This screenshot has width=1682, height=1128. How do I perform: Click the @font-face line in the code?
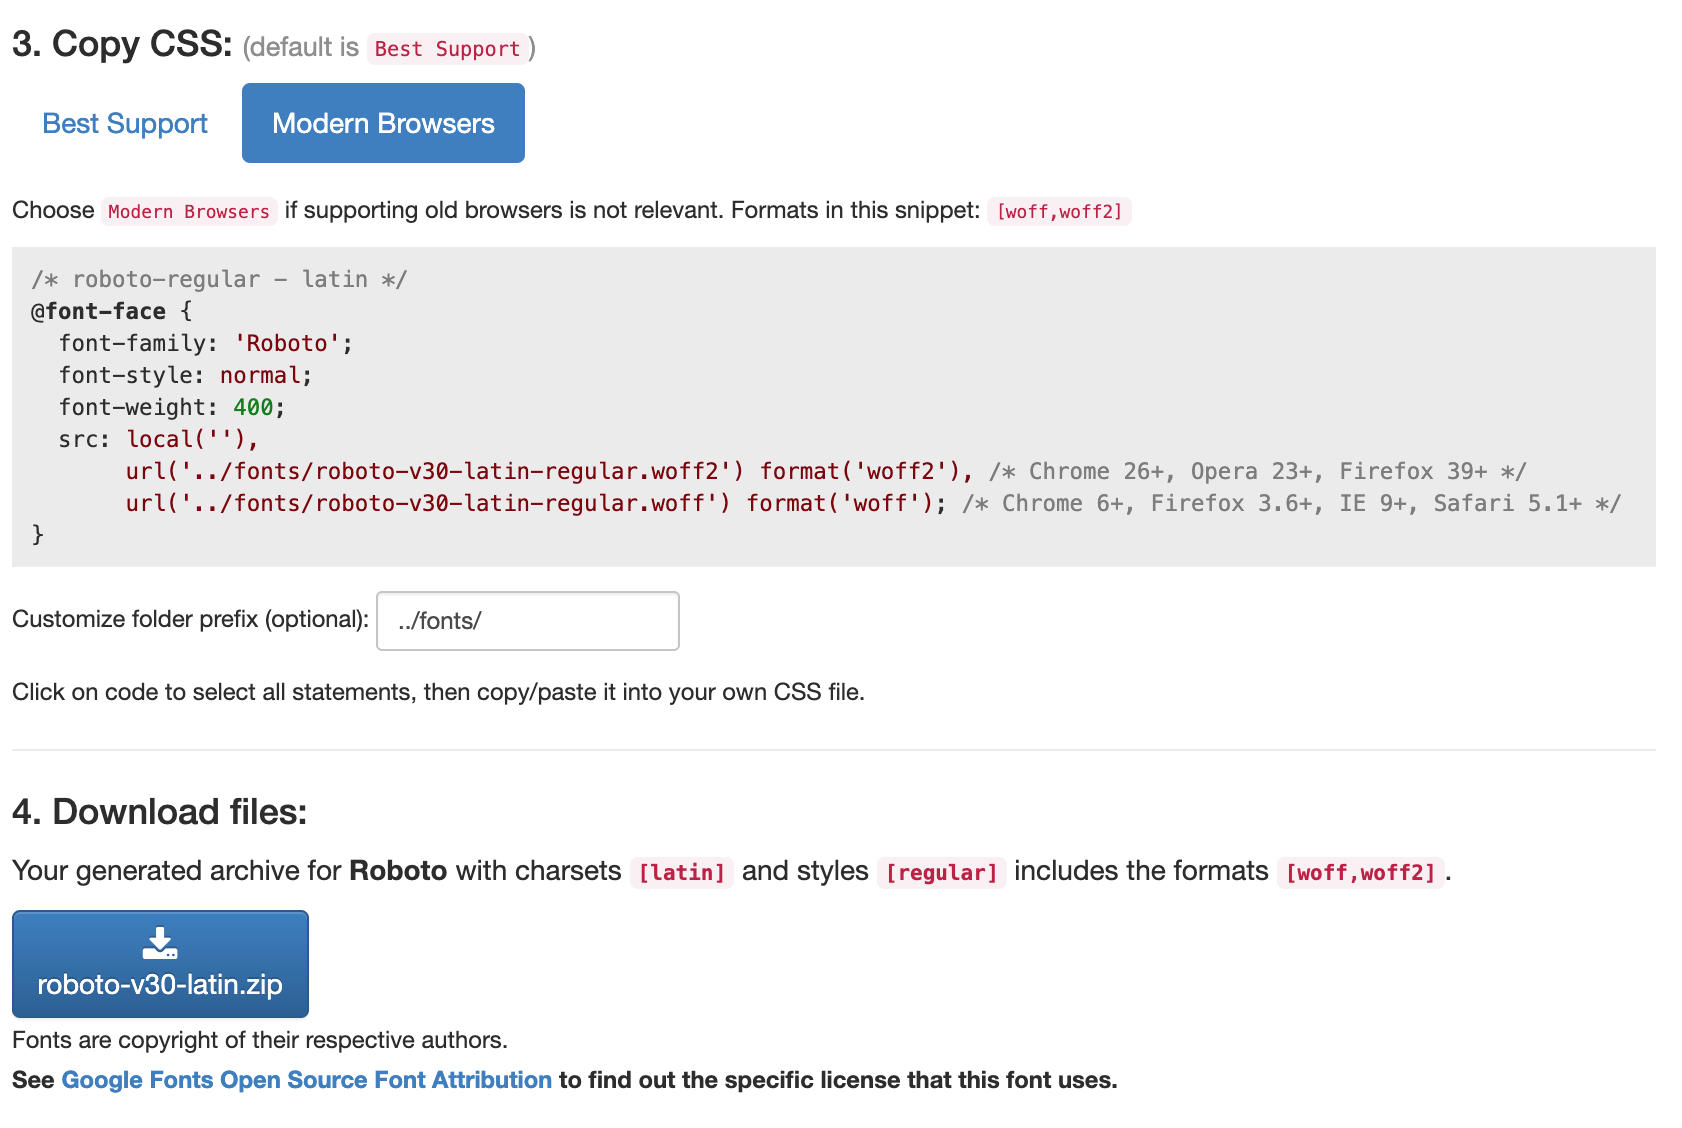[x=111, y=311]
